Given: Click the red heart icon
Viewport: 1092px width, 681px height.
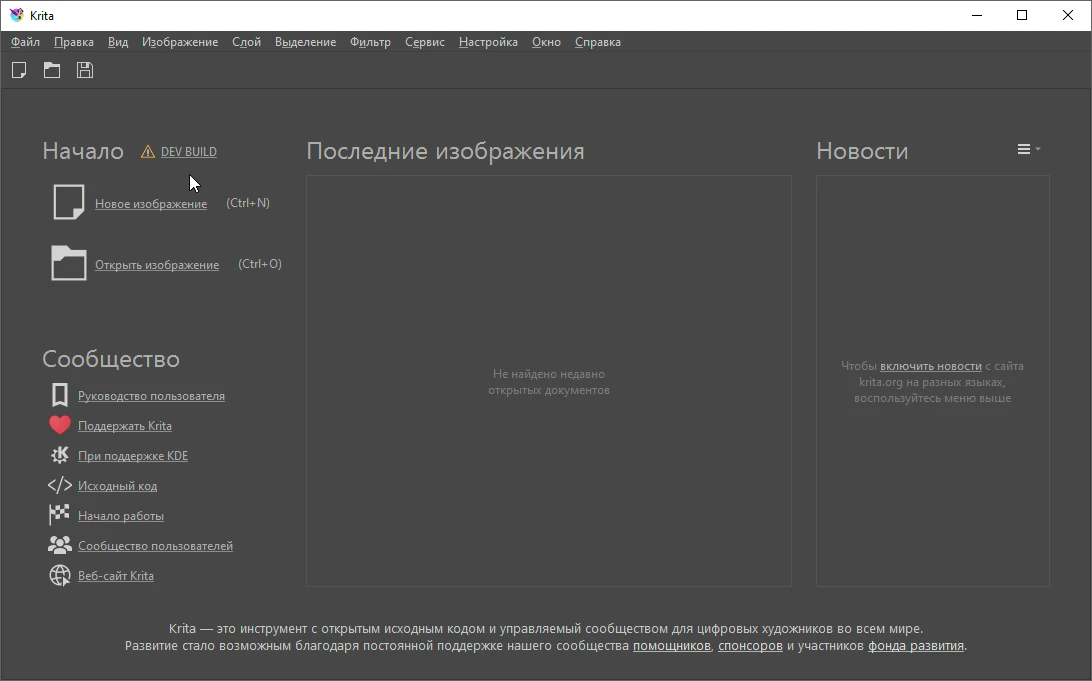Looking at the screenshot, I should (60, 425).
